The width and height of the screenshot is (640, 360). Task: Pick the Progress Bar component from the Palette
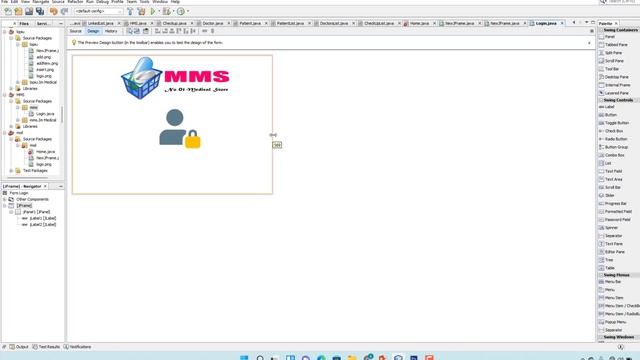(x=615, y=204)
